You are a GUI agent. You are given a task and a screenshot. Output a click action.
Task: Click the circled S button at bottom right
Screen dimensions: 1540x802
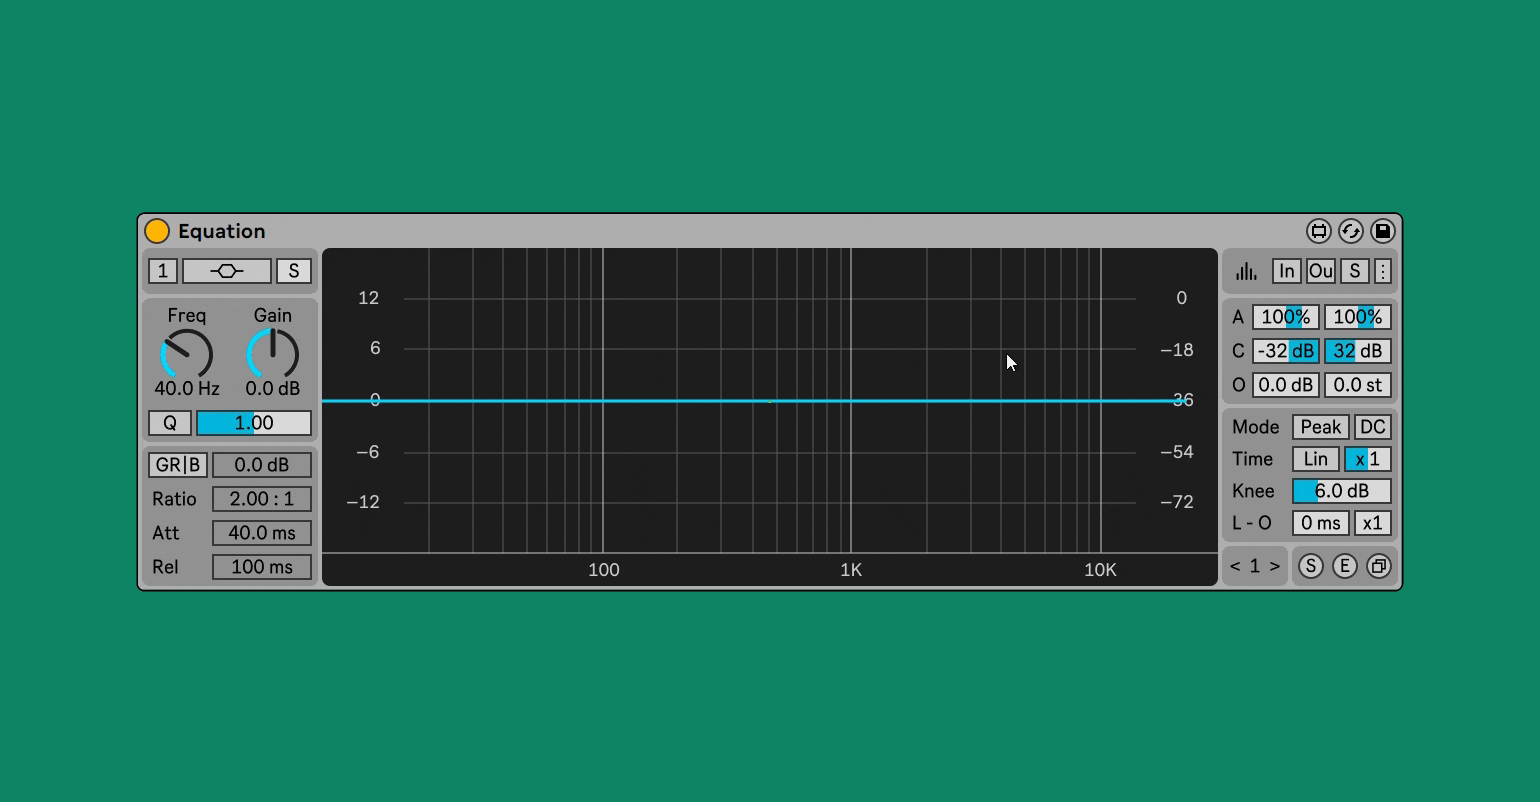click(x=1310, y=566)
